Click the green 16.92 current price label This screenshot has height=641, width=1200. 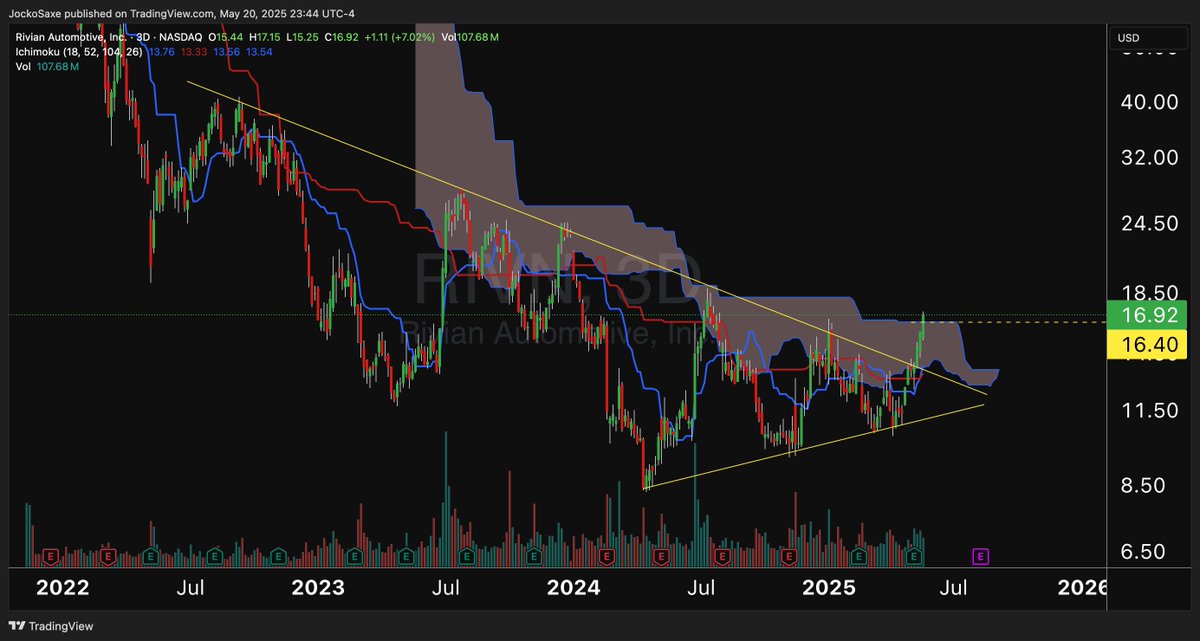click(1147, 317)
